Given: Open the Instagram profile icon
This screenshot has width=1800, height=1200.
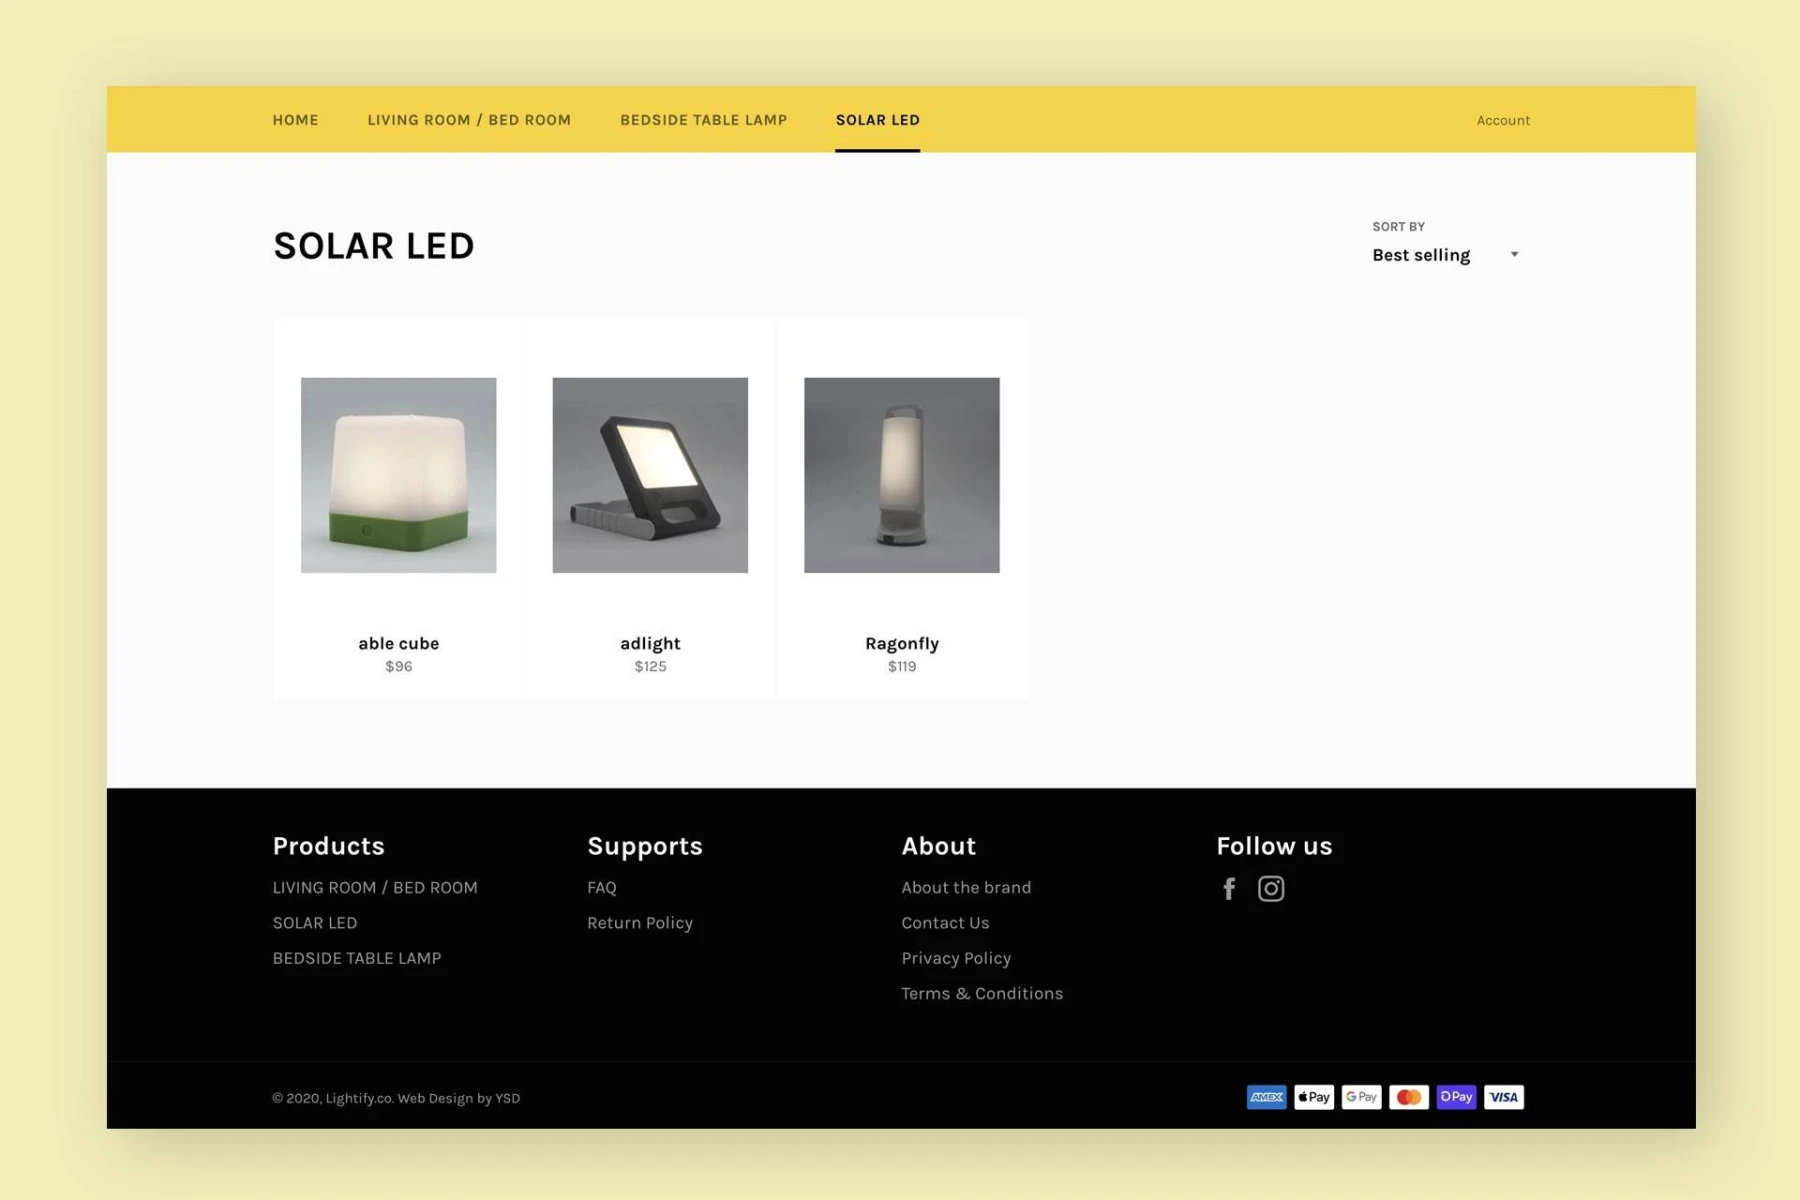Looking at the screenshot, I should point(1271,888).
